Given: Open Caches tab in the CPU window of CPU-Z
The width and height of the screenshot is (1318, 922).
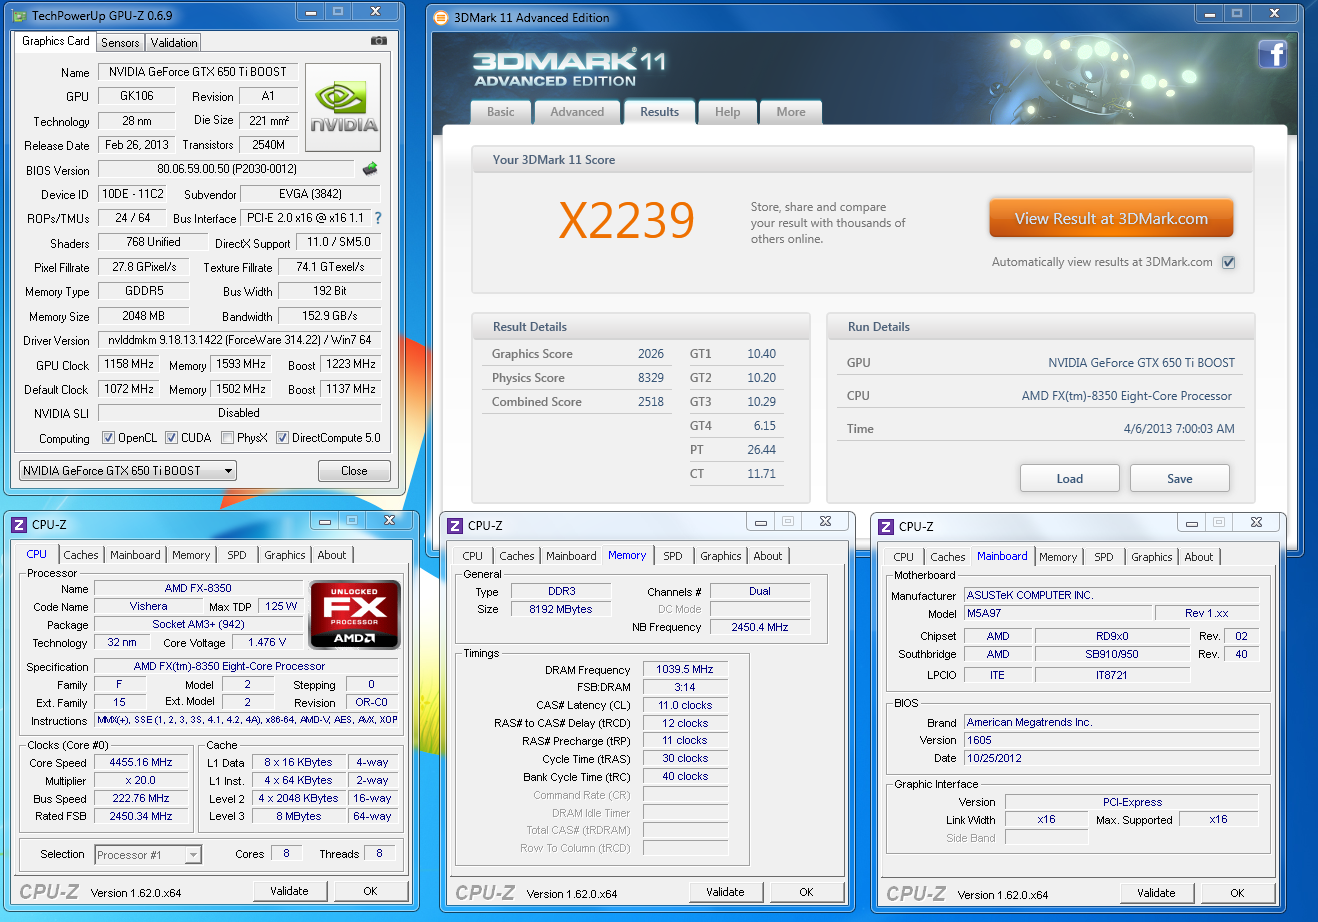Looking at the screenshot, I should (81, 555).
